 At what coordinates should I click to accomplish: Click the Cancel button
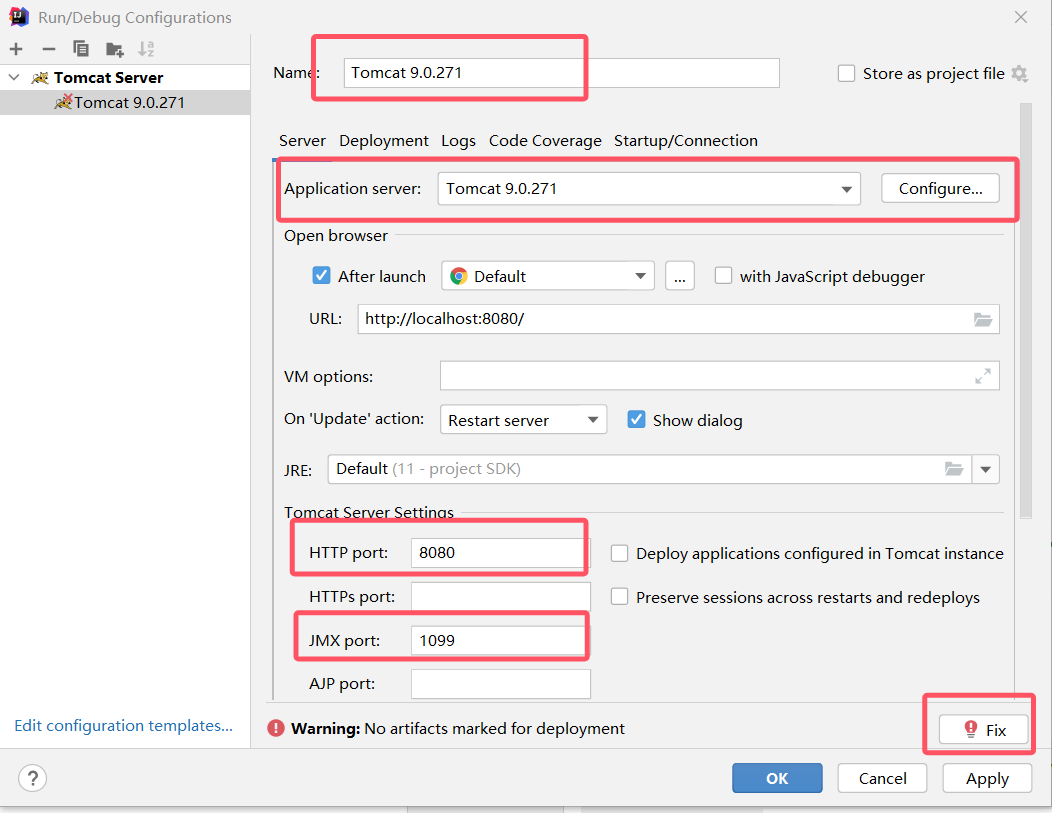click(882, 778)
